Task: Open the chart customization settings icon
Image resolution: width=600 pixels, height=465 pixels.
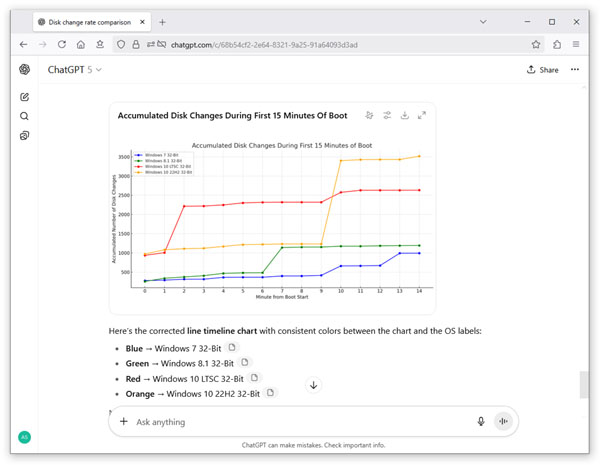Action: click(387, 115)
